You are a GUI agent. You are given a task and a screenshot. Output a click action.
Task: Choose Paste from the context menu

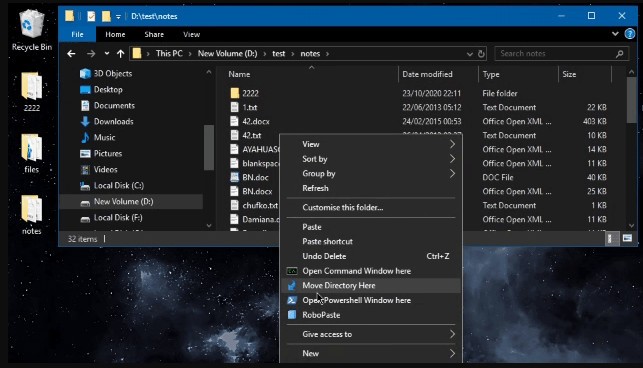[371, 227]
